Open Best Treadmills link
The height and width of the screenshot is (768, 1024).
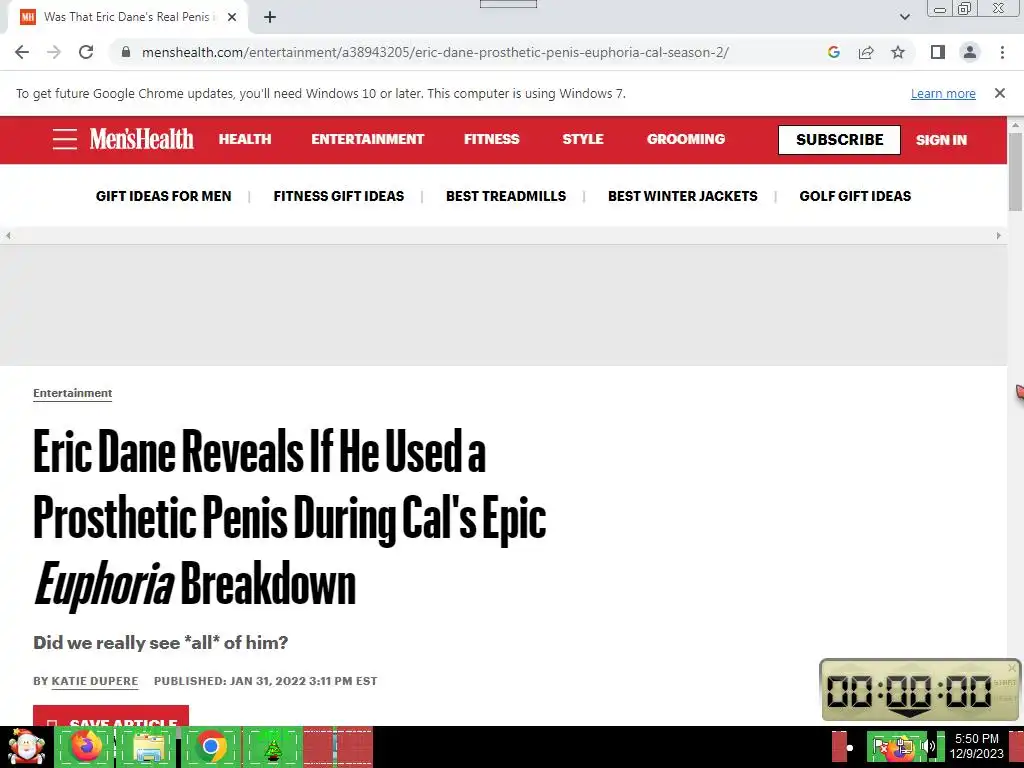click(x=506, y=196)
